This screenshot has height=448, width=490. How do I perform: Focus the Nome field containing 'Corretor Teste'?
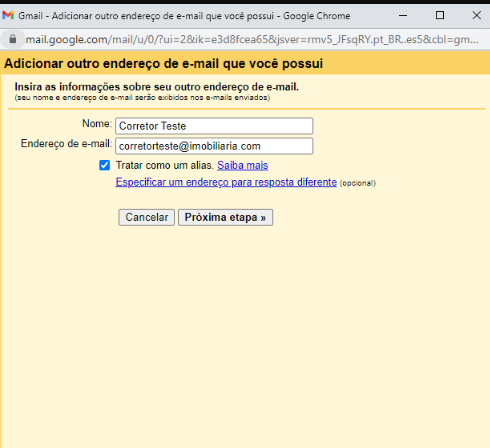click(214, 126)
